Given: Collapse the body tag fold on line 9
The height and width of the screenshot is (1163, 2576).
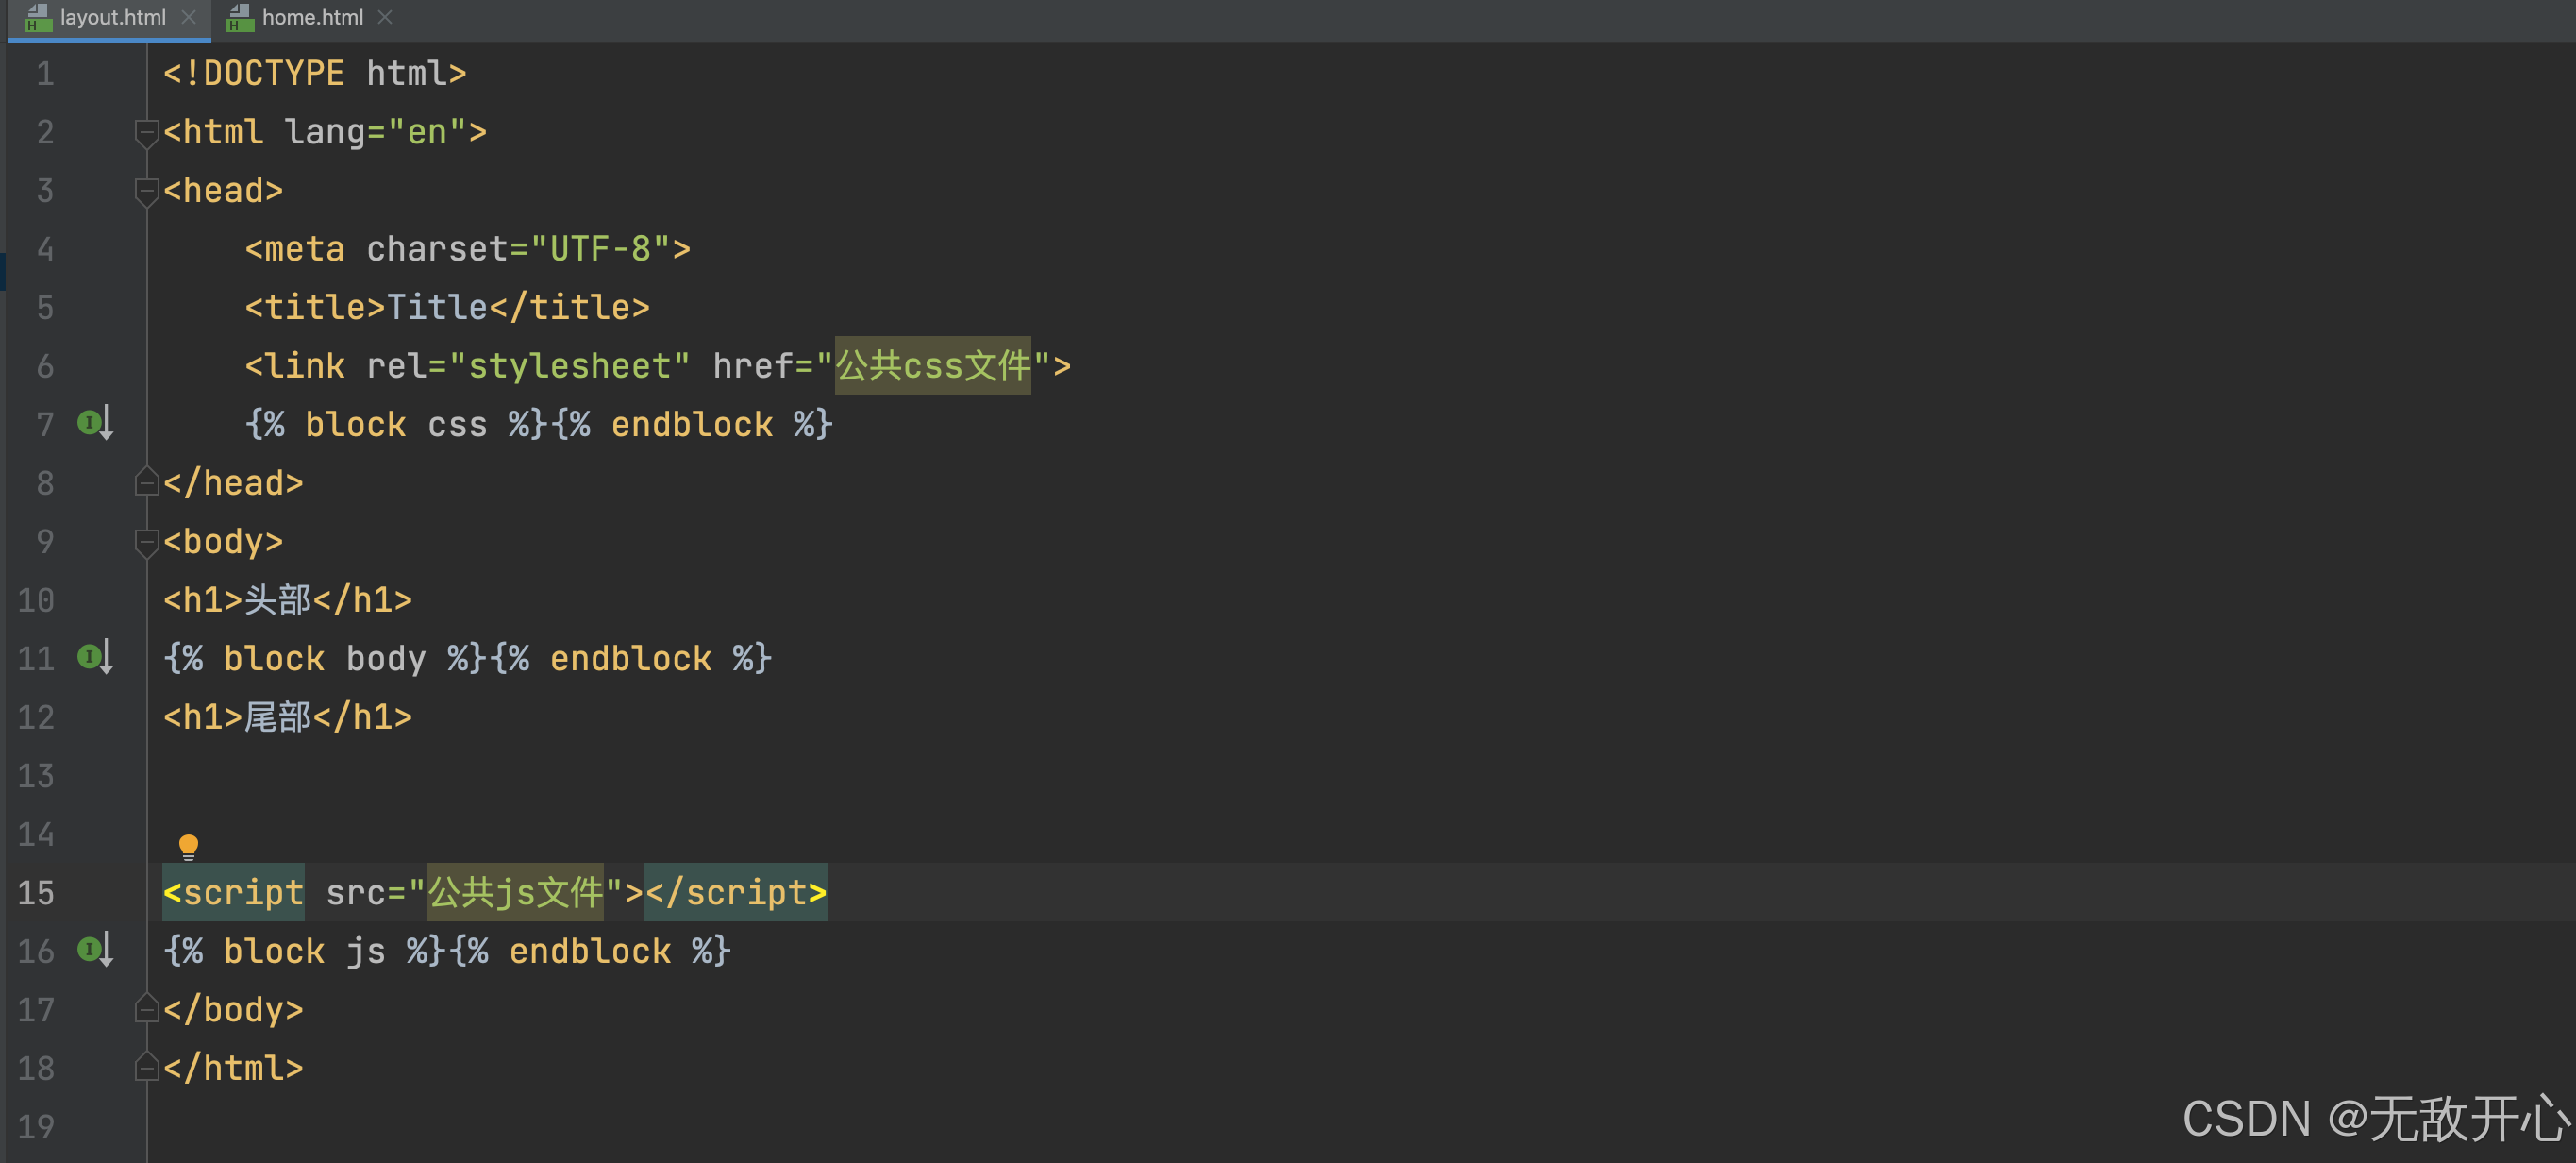Looking at the screenshot, I should [146, 542].
